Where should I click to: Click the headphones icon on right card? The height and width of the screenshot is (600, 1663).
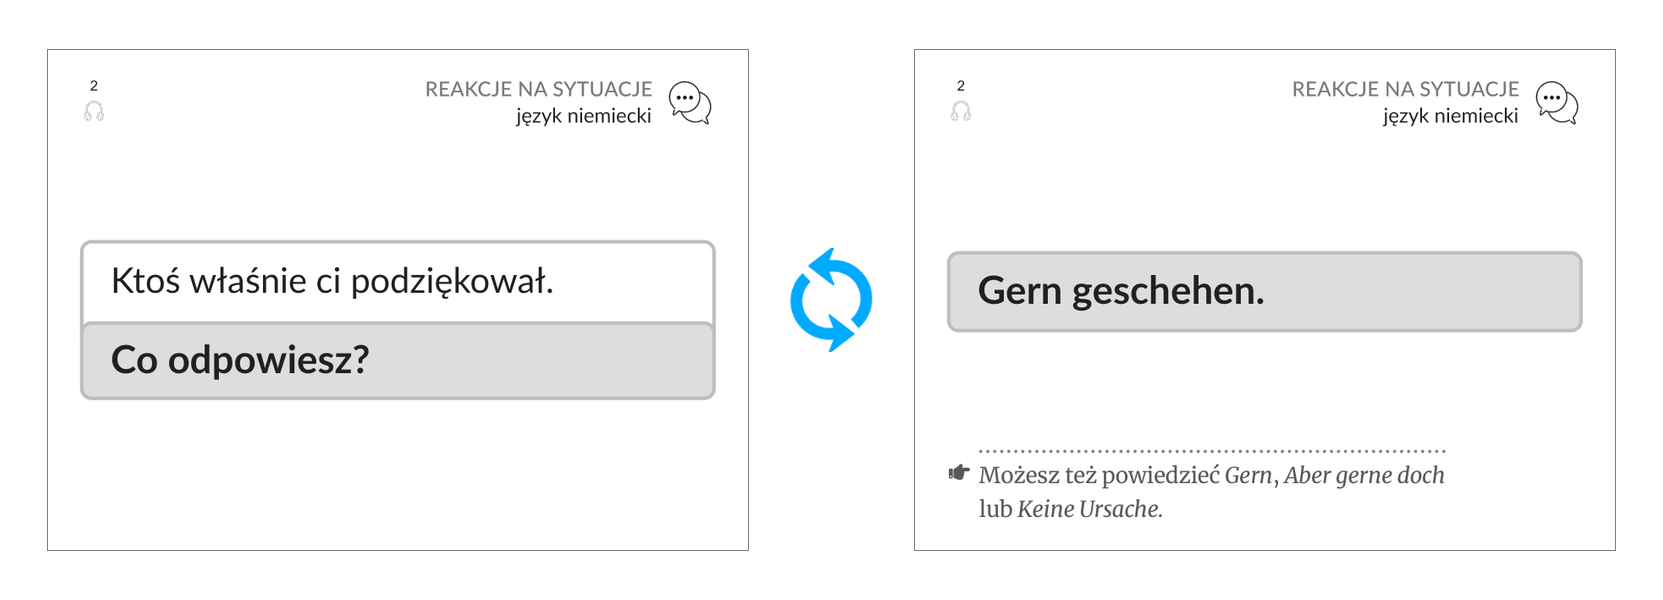[x=961, y=111]
